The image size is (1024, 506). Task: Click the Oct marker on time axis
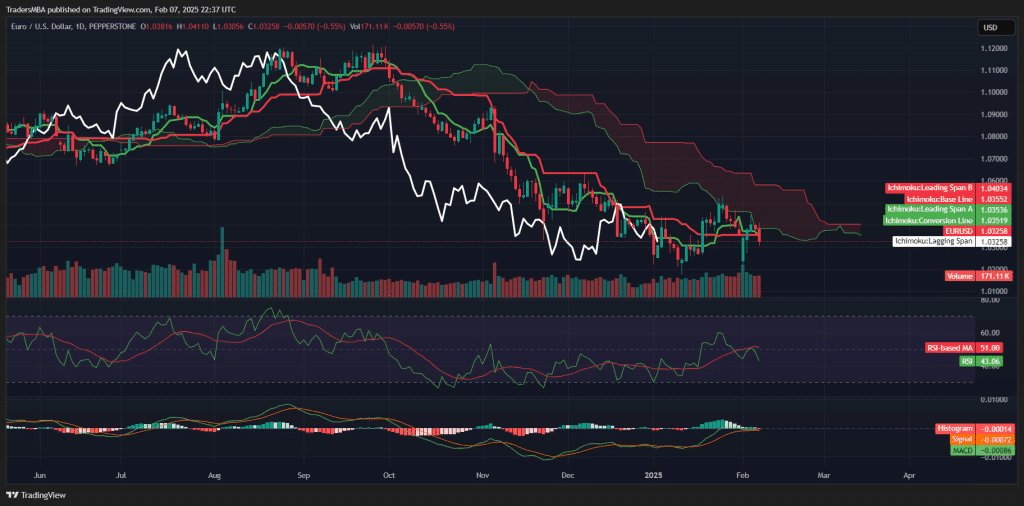(x=388, y=478)
